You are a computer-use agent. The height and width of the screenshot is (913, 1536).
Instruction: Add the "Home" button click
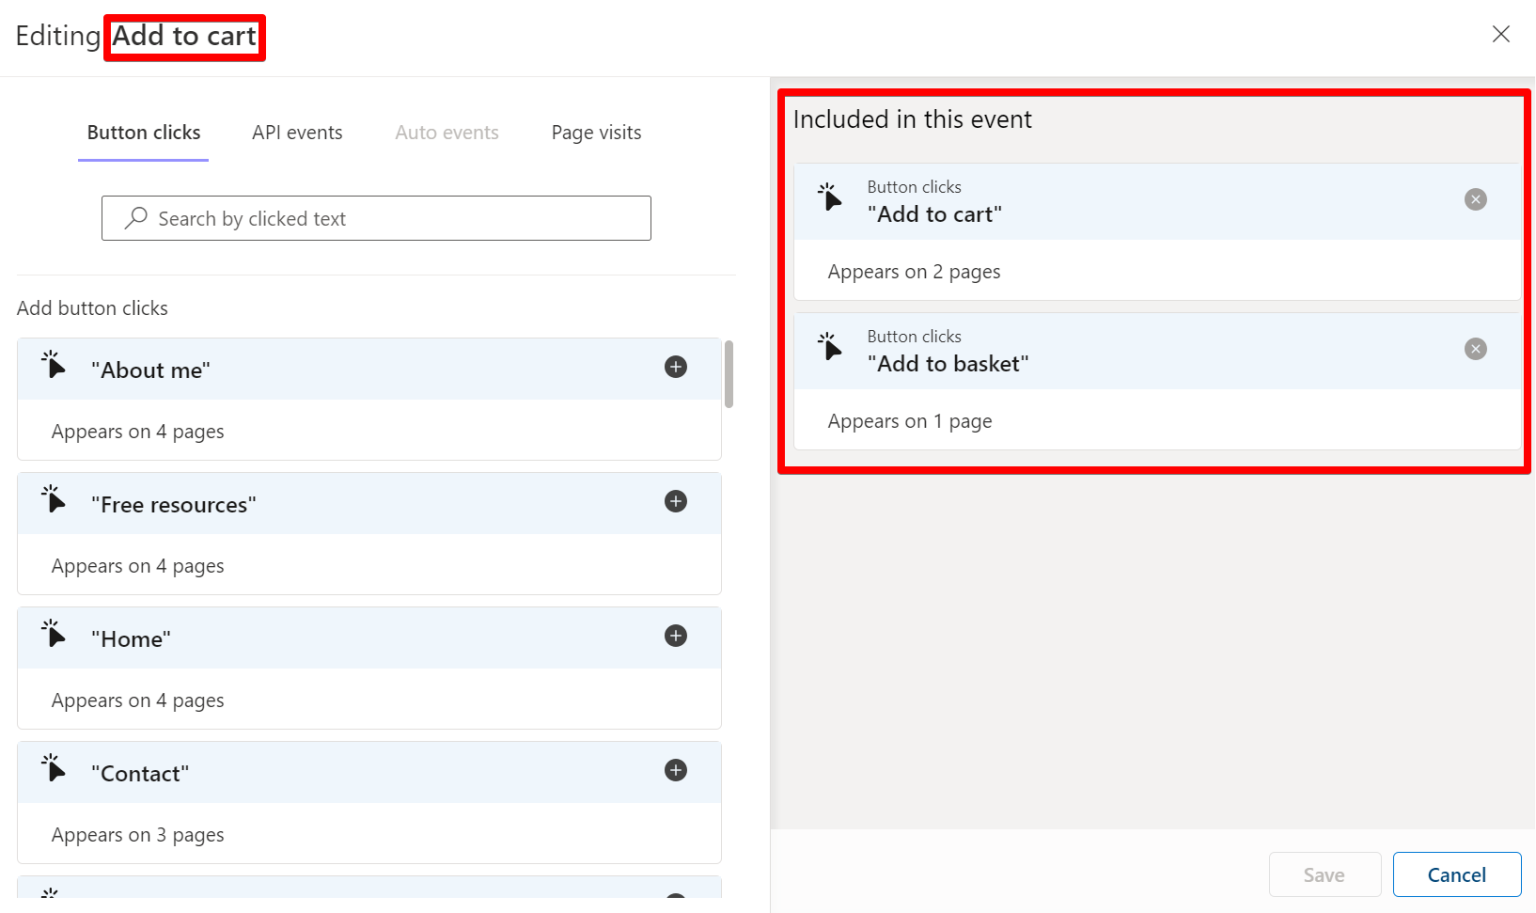[x=676, y=636]
